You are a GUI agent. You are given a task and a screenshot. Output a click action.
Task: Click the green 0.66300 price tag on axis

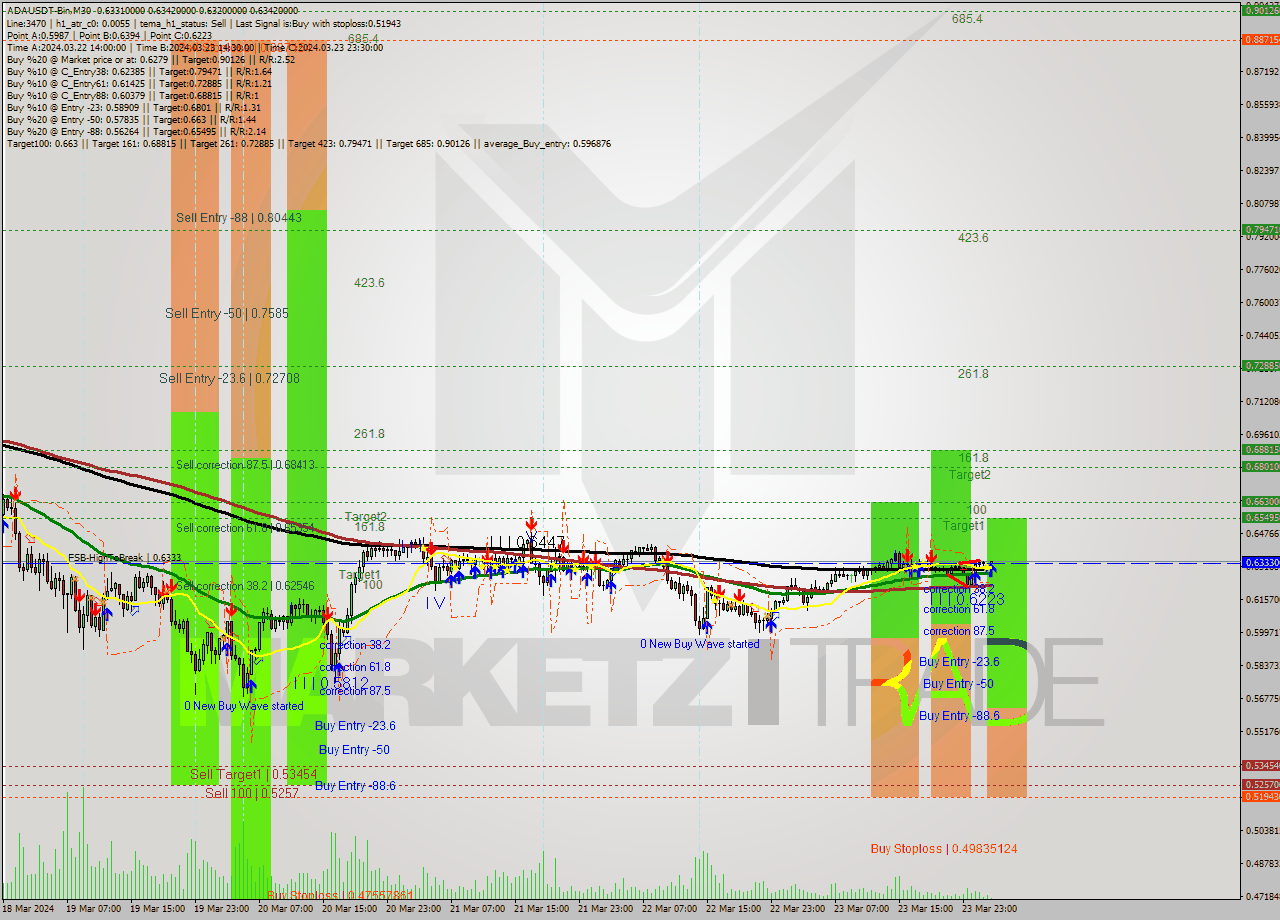(x=1260, y=501)
